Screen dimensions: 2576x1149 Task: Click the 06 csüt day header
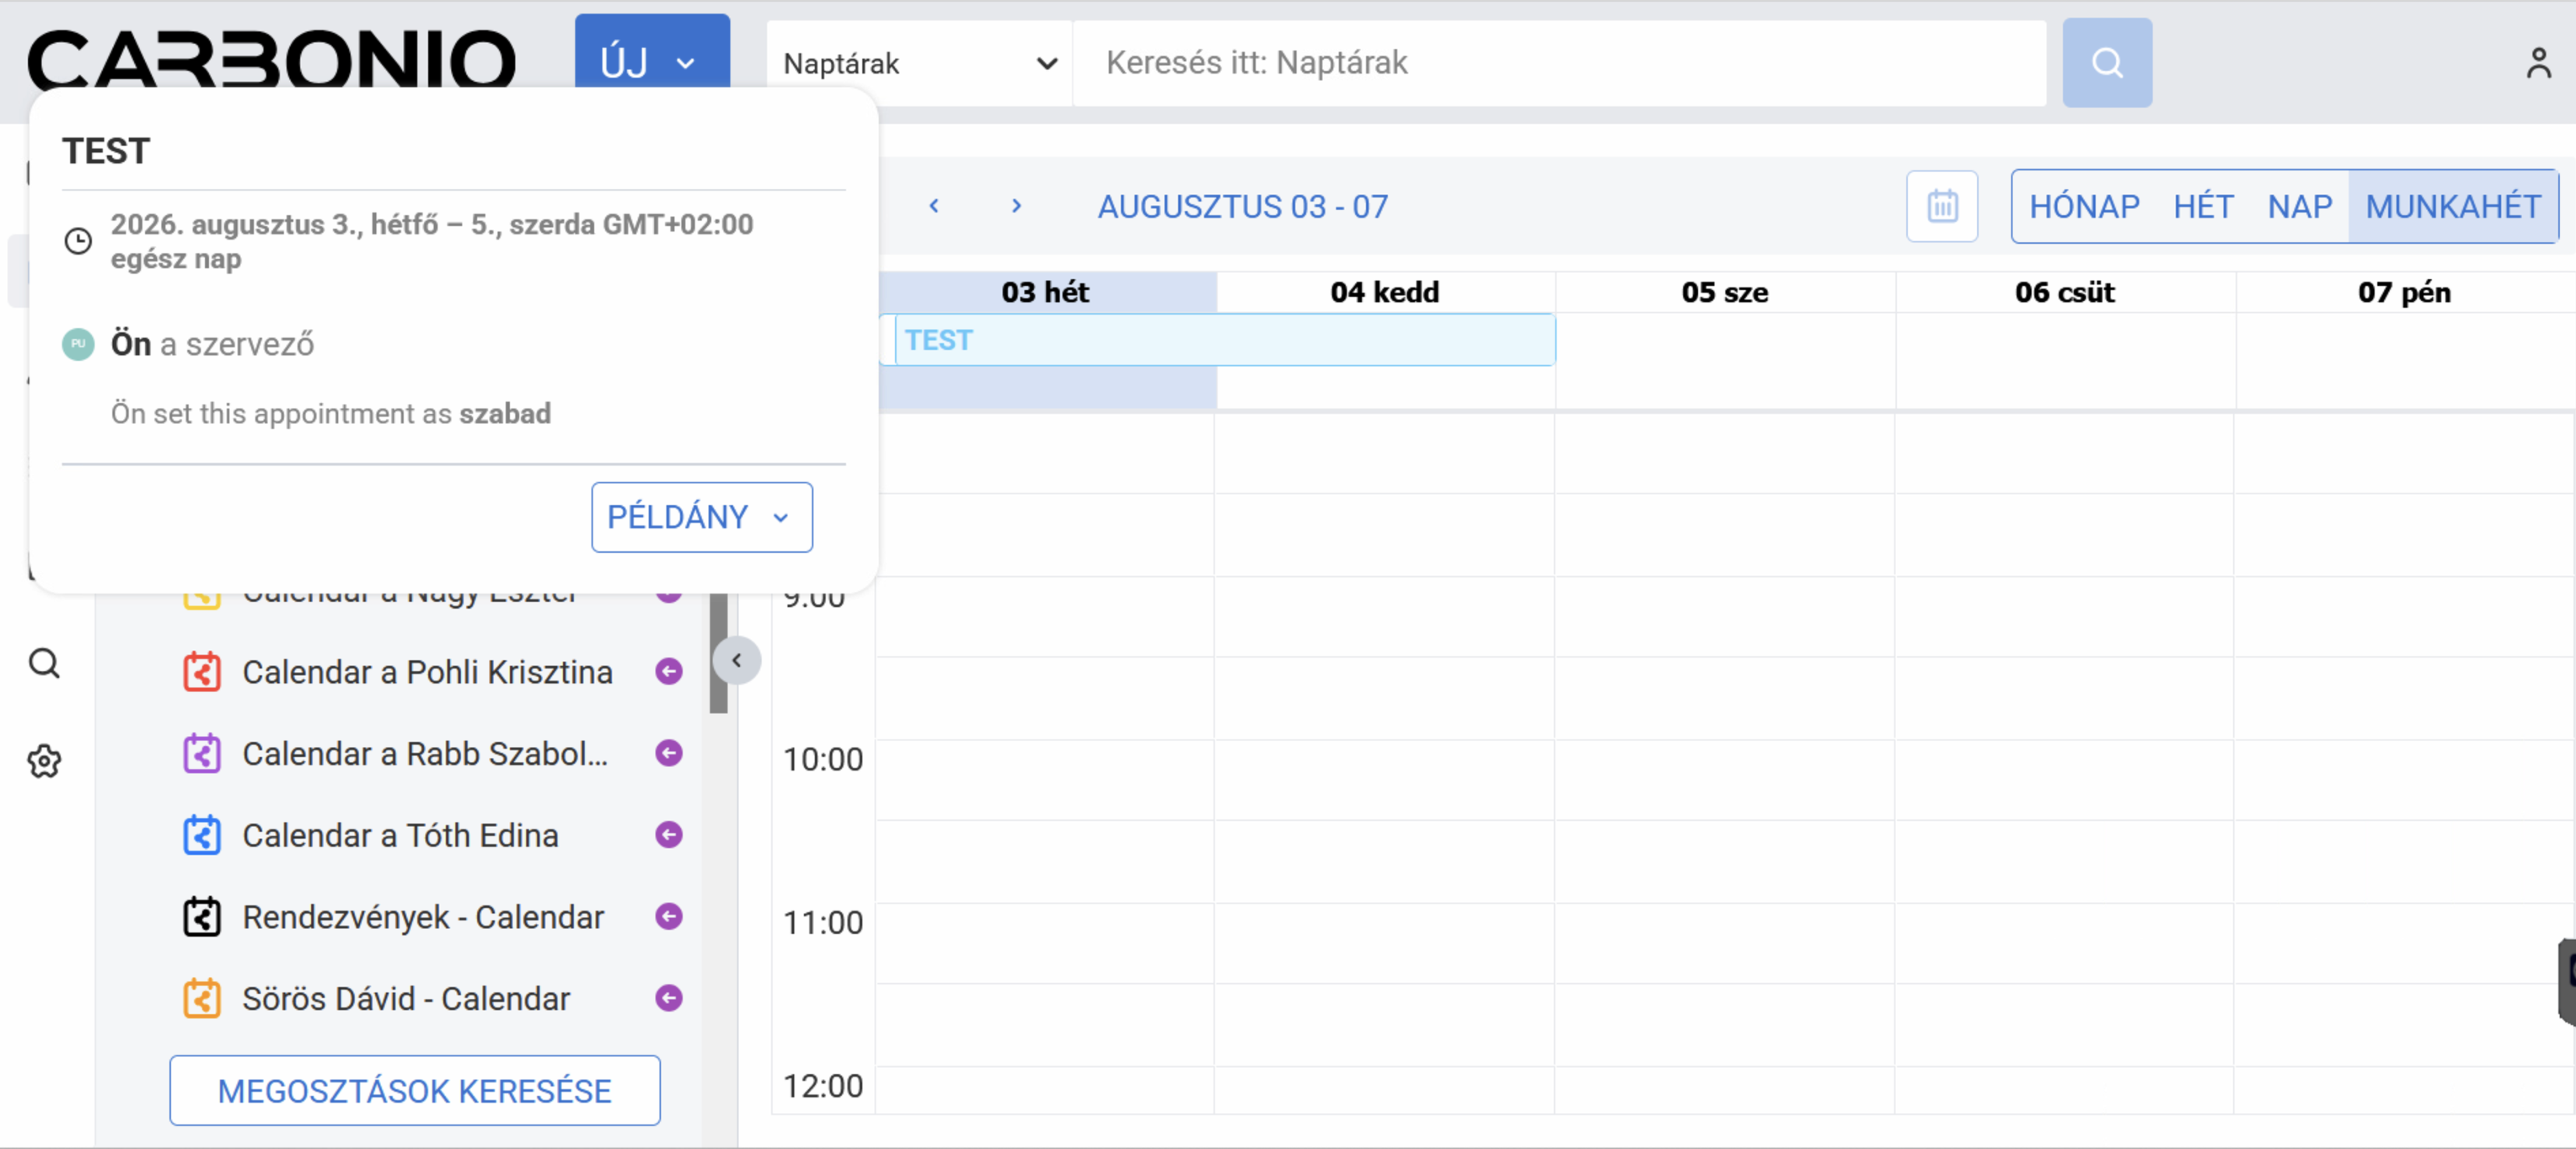click(2065, 292)
